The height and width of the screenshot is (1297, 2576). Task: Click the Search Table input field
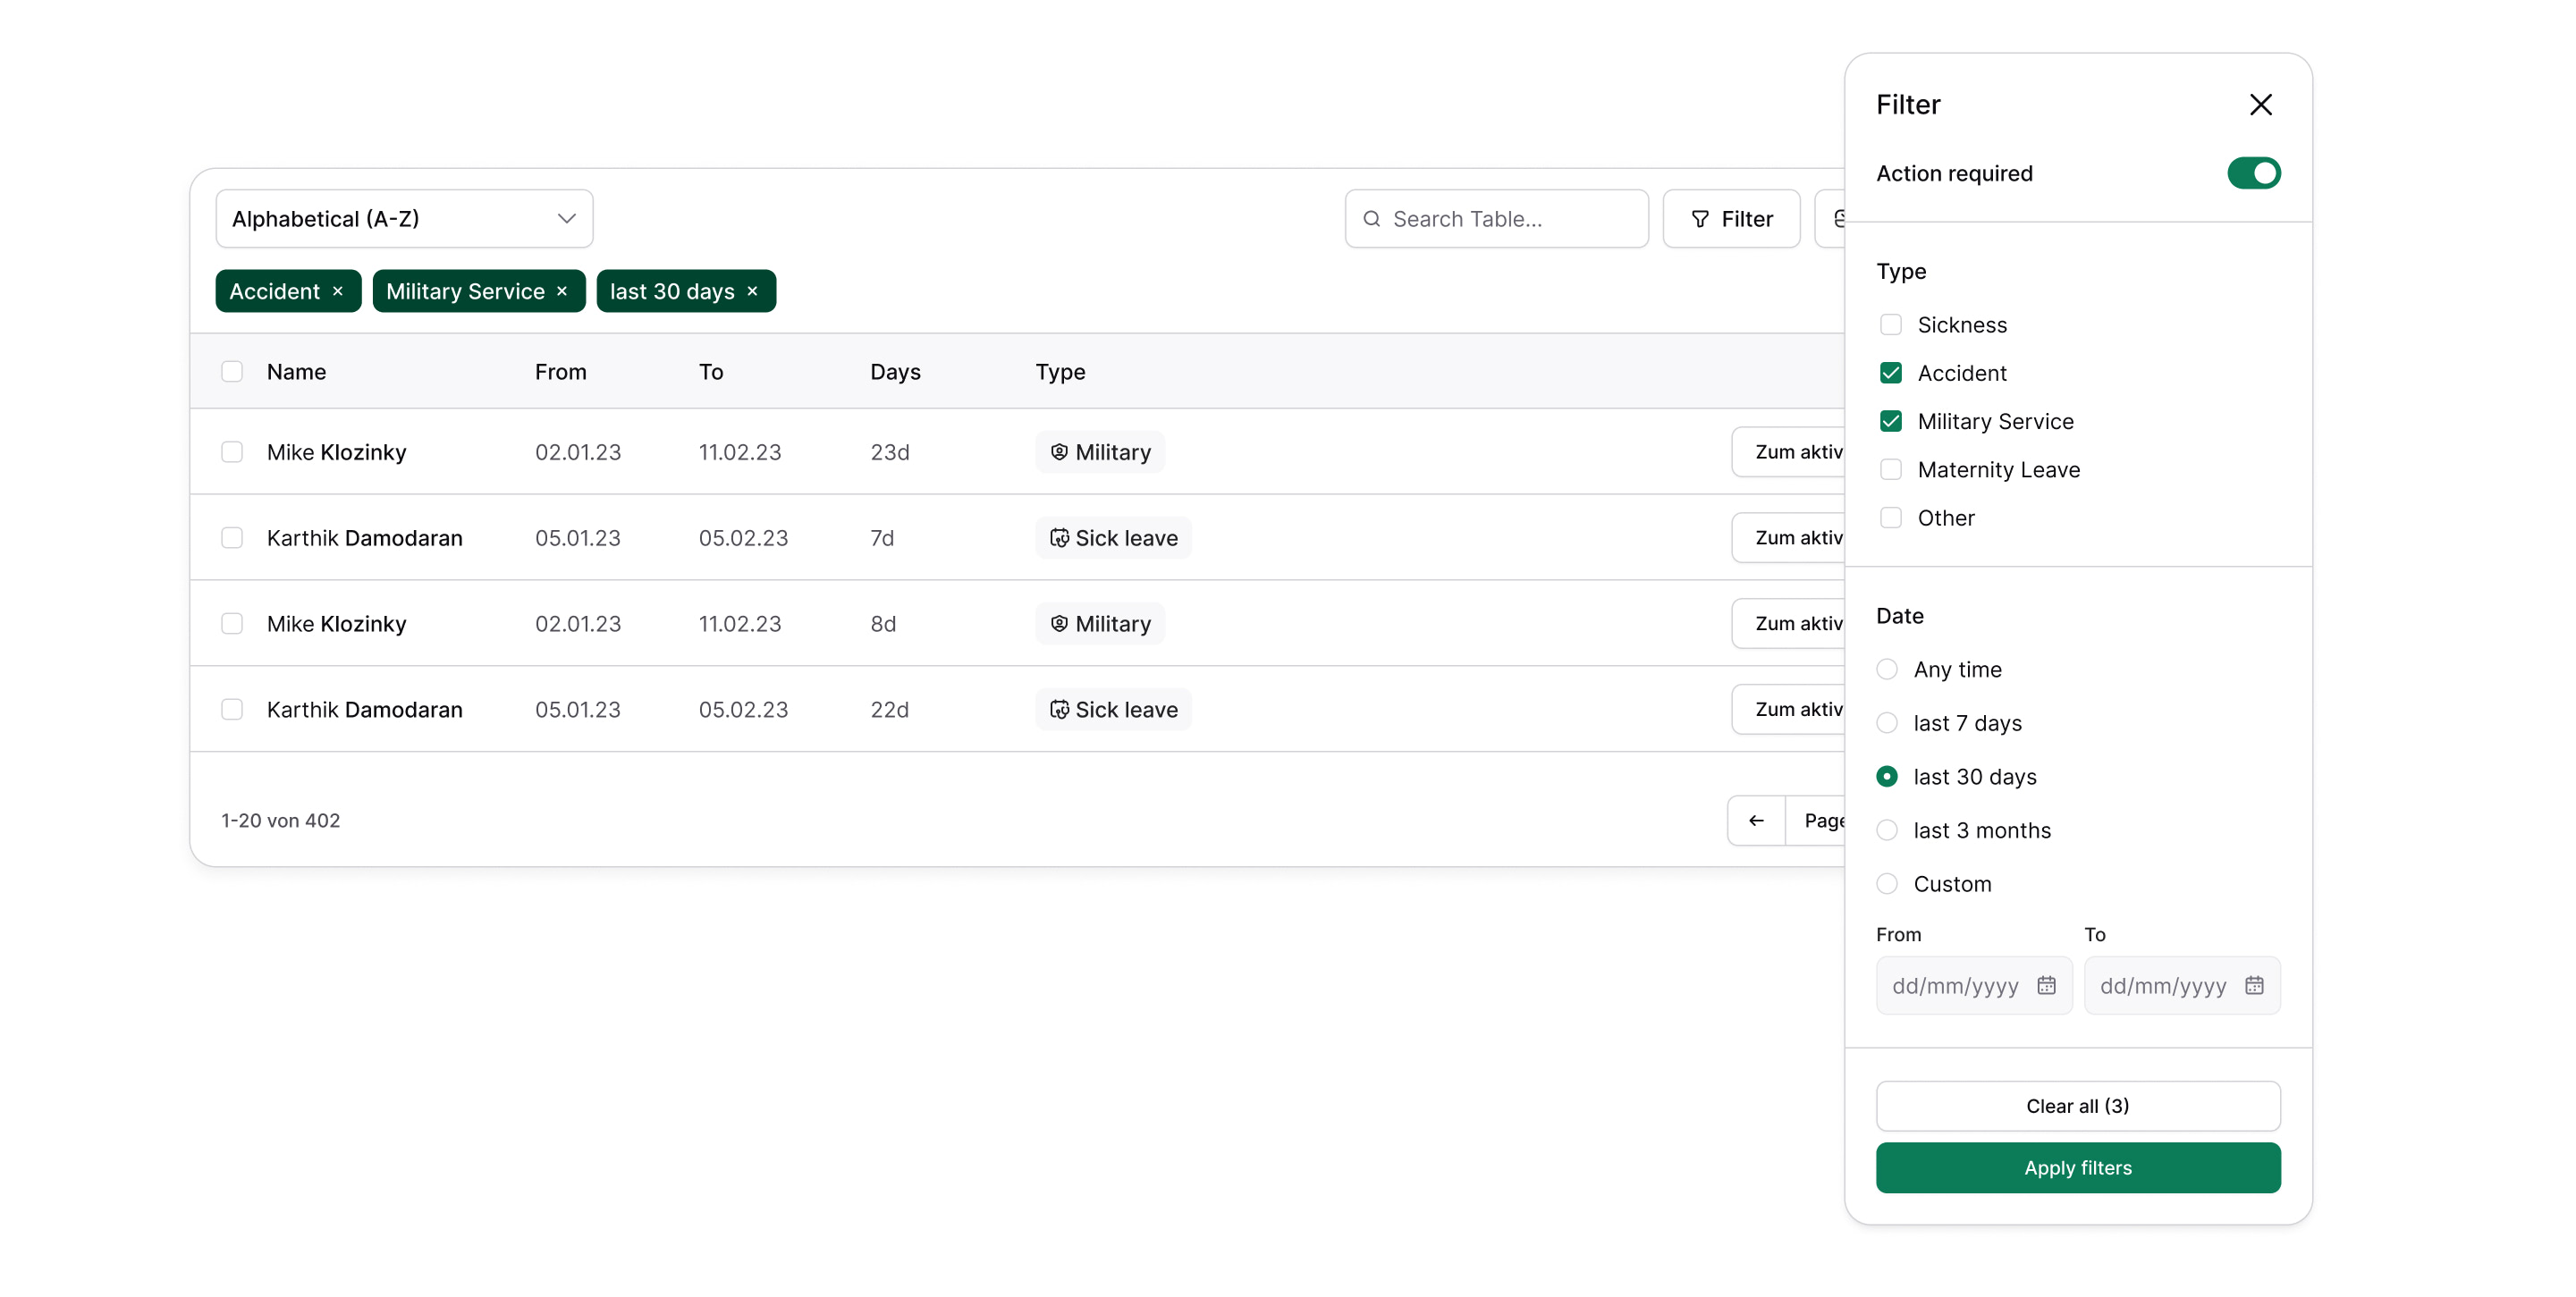[x=1496, y=219]
